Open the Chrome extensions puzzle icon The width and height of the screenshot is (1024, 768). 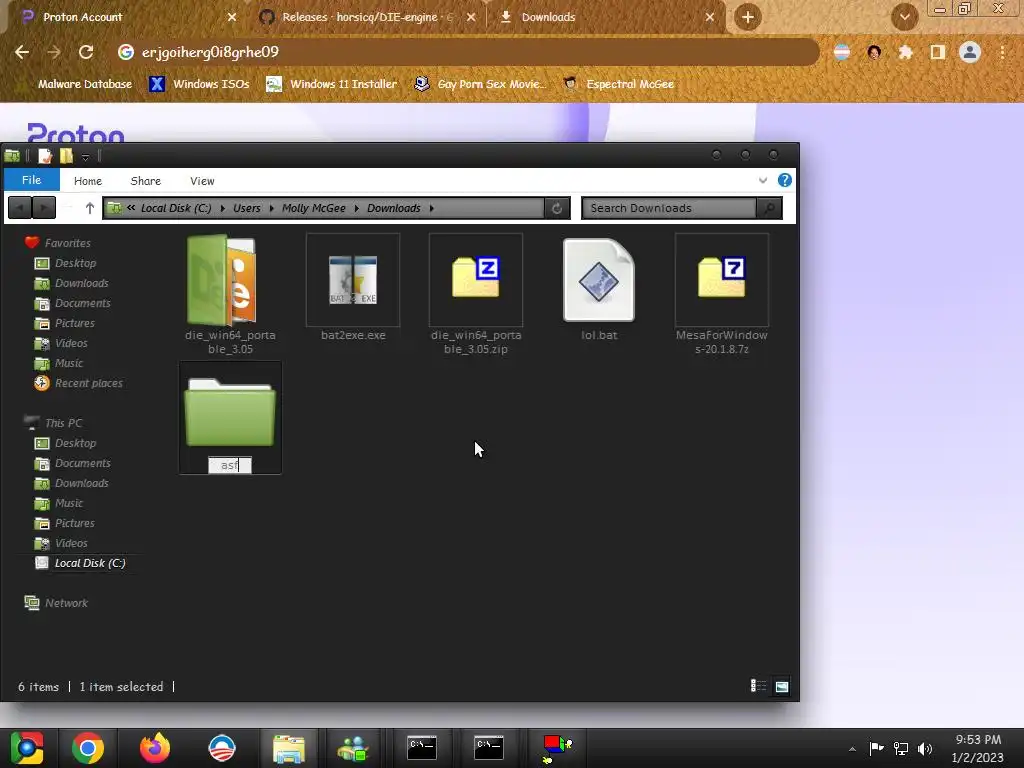pos(905,52)
